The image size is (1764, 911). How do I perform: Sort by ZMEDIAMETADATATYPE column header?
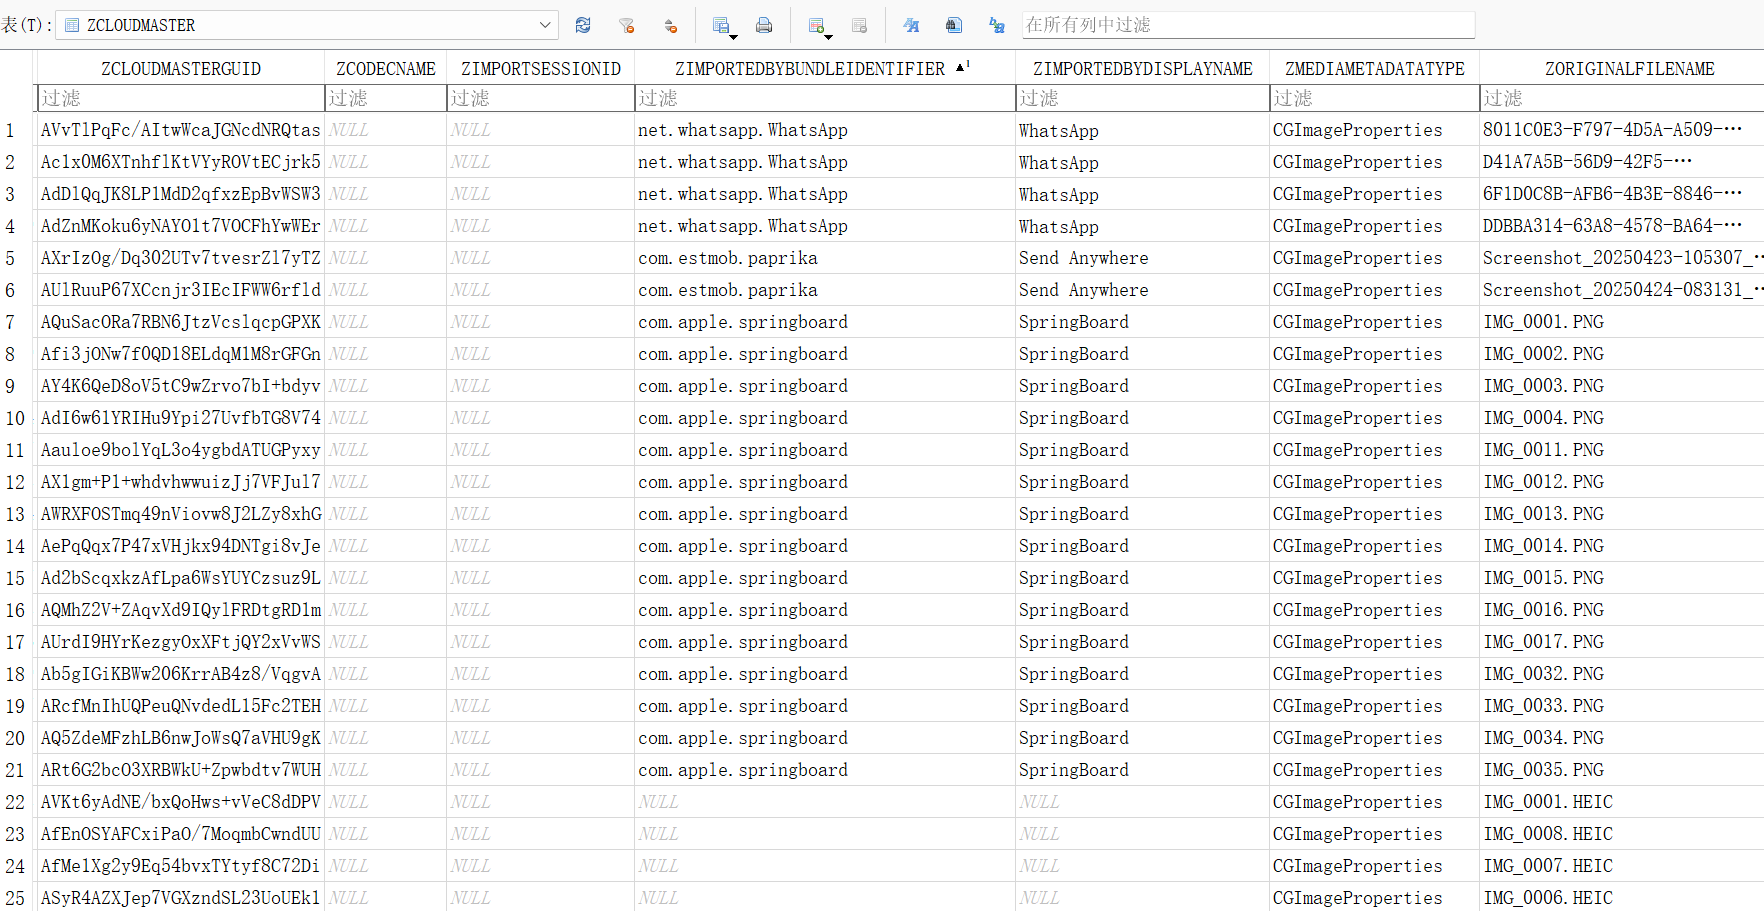1375,68
